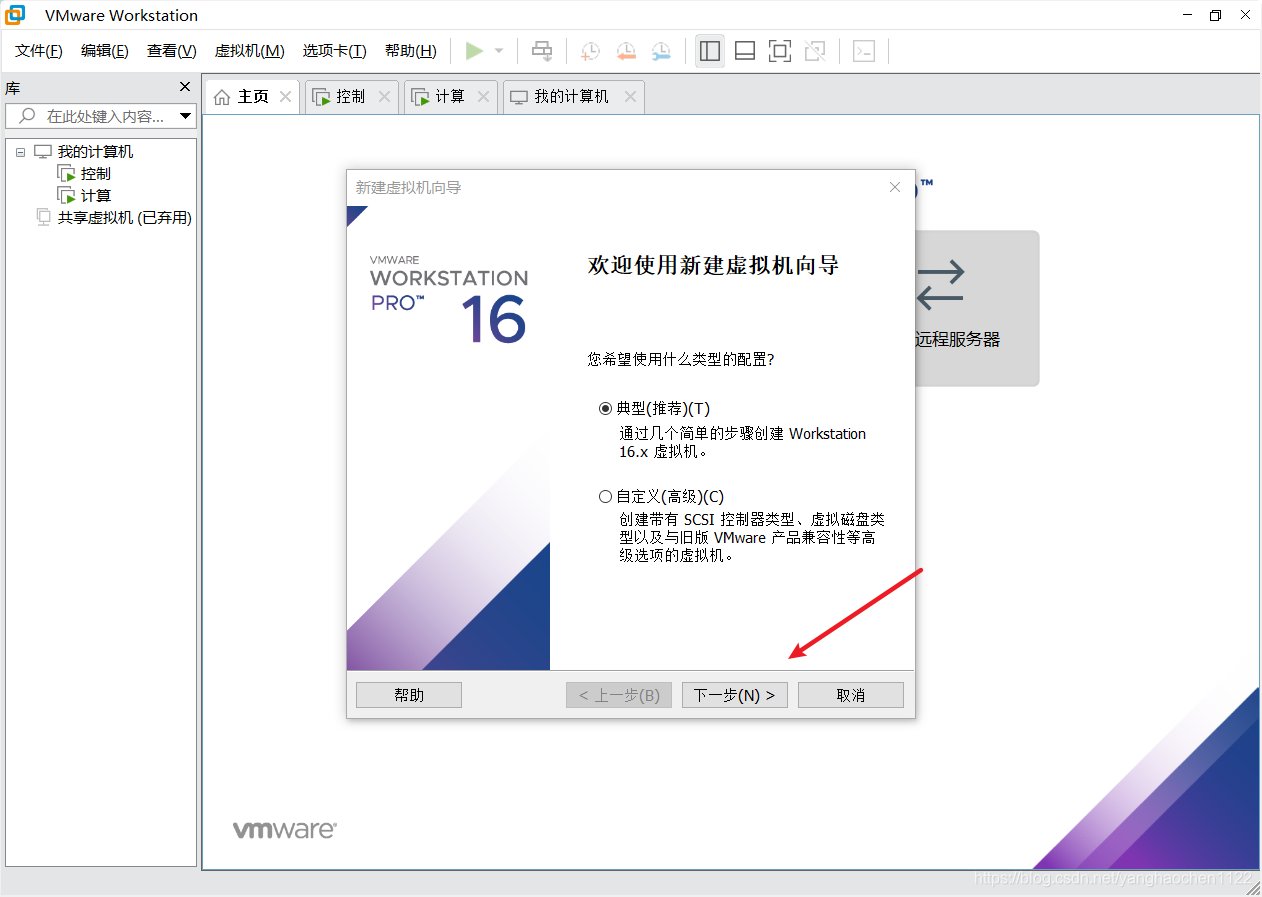Take a snapshot of this virtual machine
The image size is (1262, 897).
[590, 51]
